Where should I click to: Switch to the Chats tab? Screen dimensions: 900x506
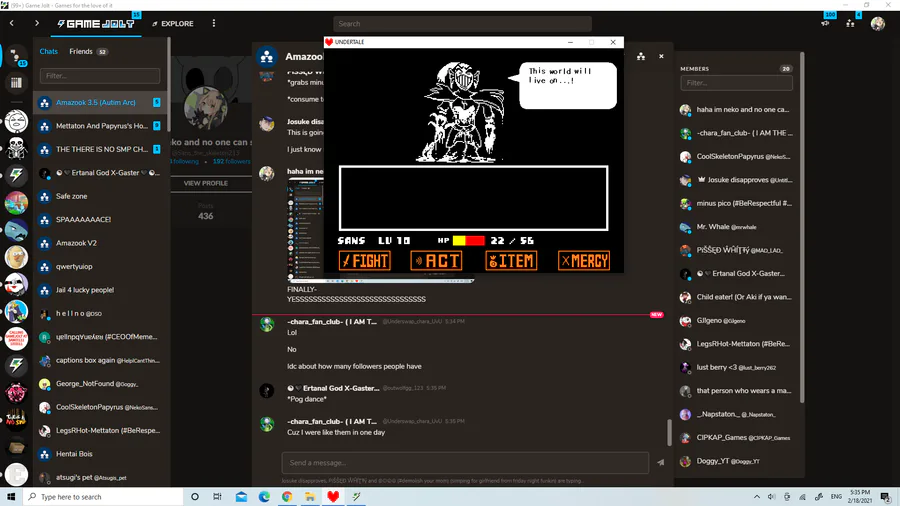tap(48, 51)
